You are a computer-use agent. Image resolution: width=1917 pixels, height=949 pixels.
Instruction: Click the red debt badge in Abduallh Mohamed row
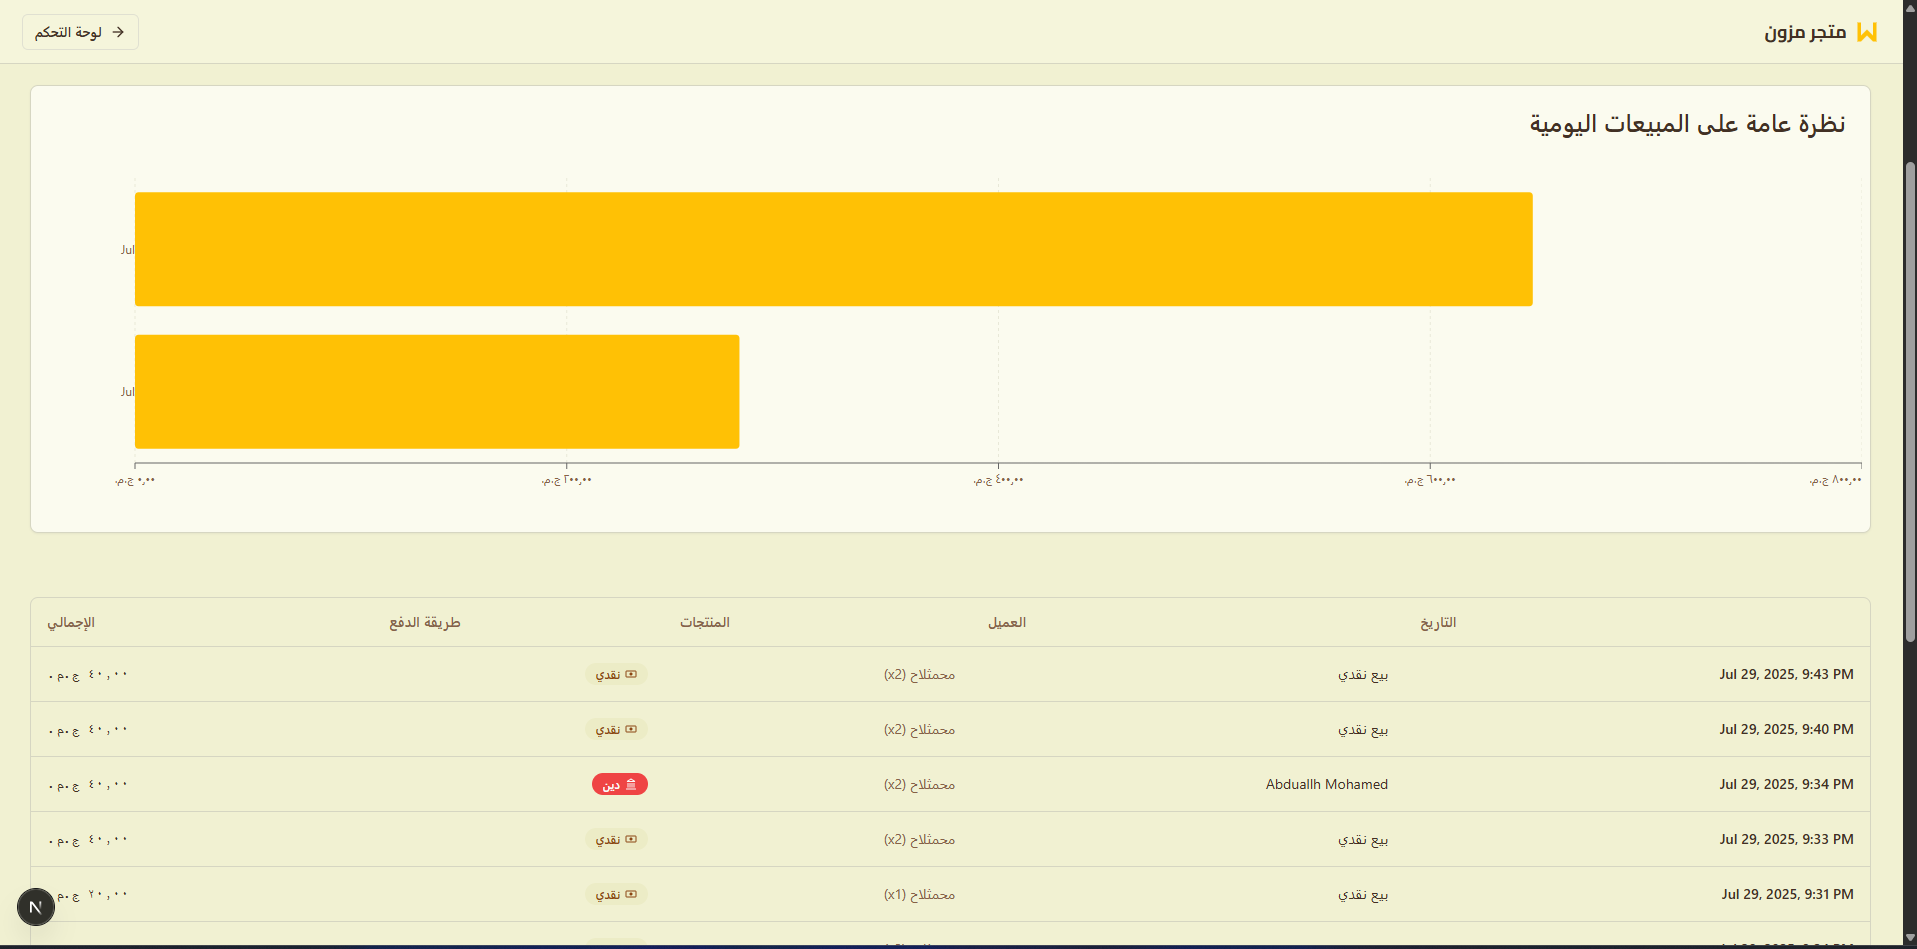pyautogui.click(x=619, y=785)
